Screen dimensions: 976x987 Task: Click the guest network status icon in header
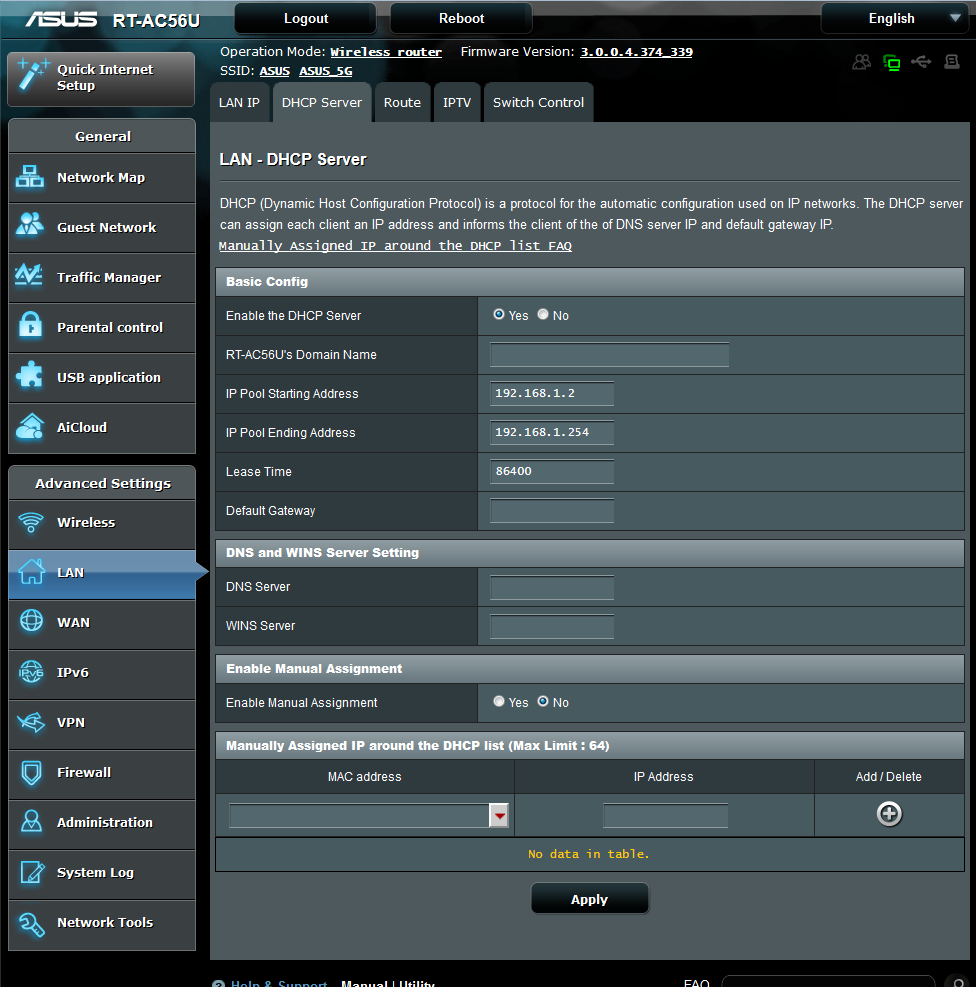pos(861,62)
